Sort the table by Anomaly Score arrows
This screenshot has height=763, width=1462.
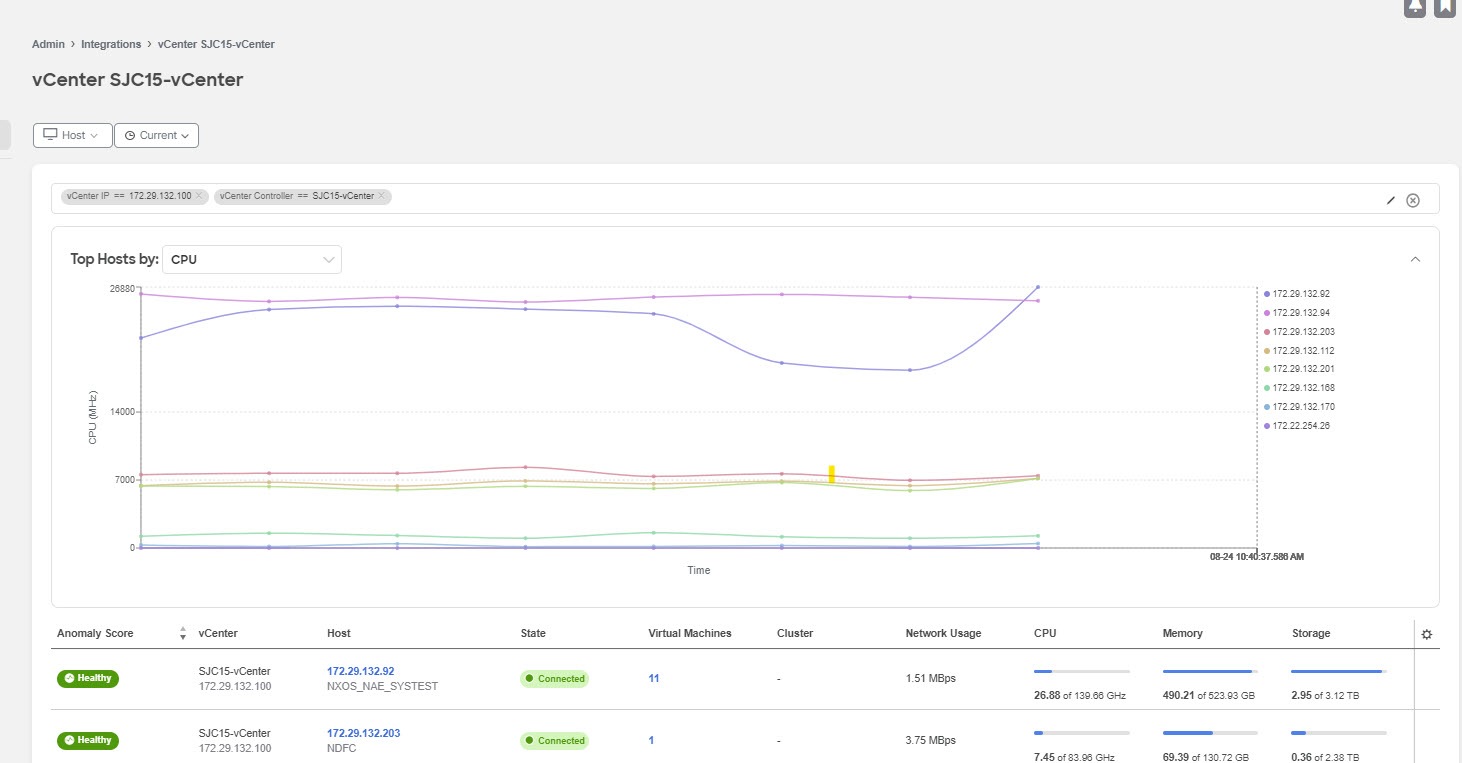pos(182,633)
